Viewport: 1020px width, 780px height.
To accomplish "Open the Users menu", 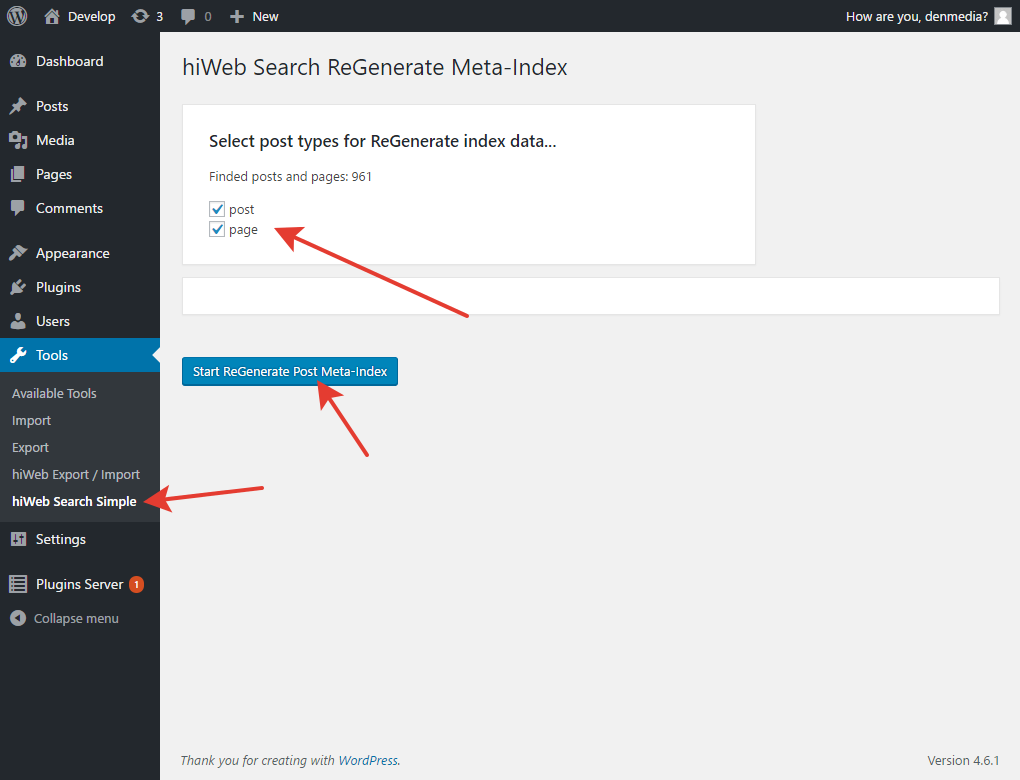I will (53, 321).
